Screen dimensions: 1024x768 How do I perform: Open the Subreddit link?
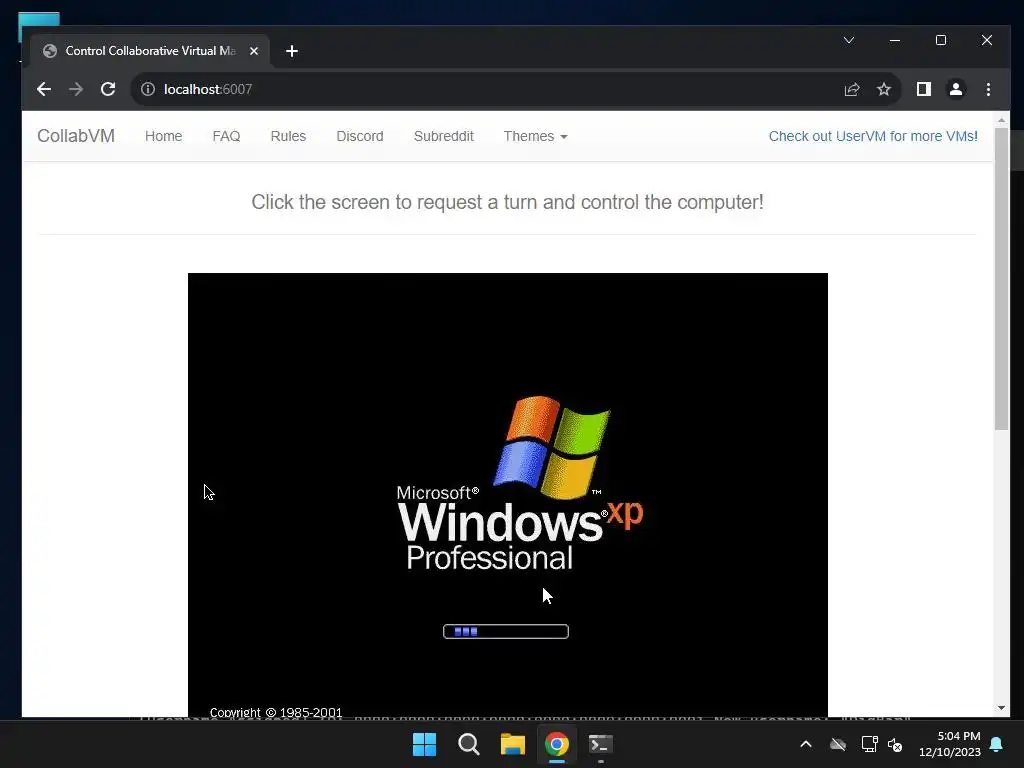(x=443, y=136)
